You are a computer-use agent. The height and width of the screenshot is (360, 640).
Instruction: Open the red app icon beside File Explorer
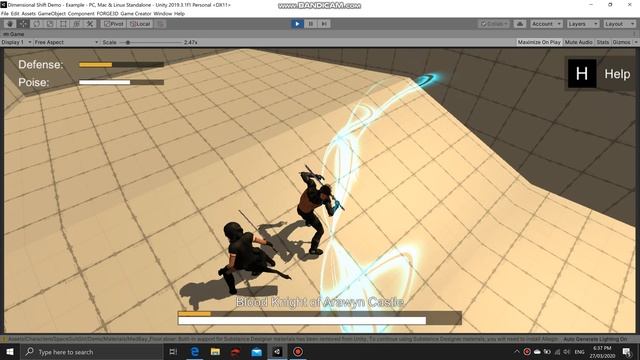point(236,351)
